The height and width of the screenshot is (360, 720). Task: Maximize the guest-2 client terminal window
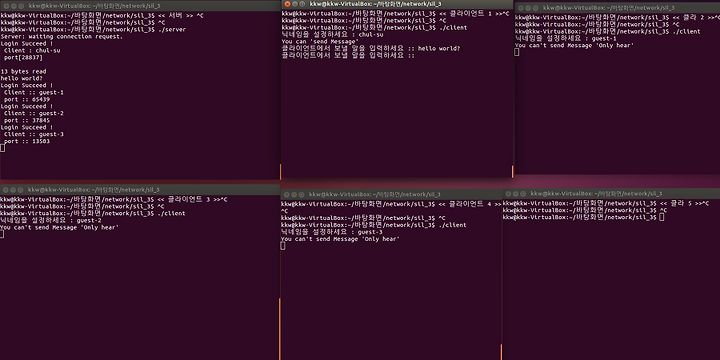coord(21,190)
